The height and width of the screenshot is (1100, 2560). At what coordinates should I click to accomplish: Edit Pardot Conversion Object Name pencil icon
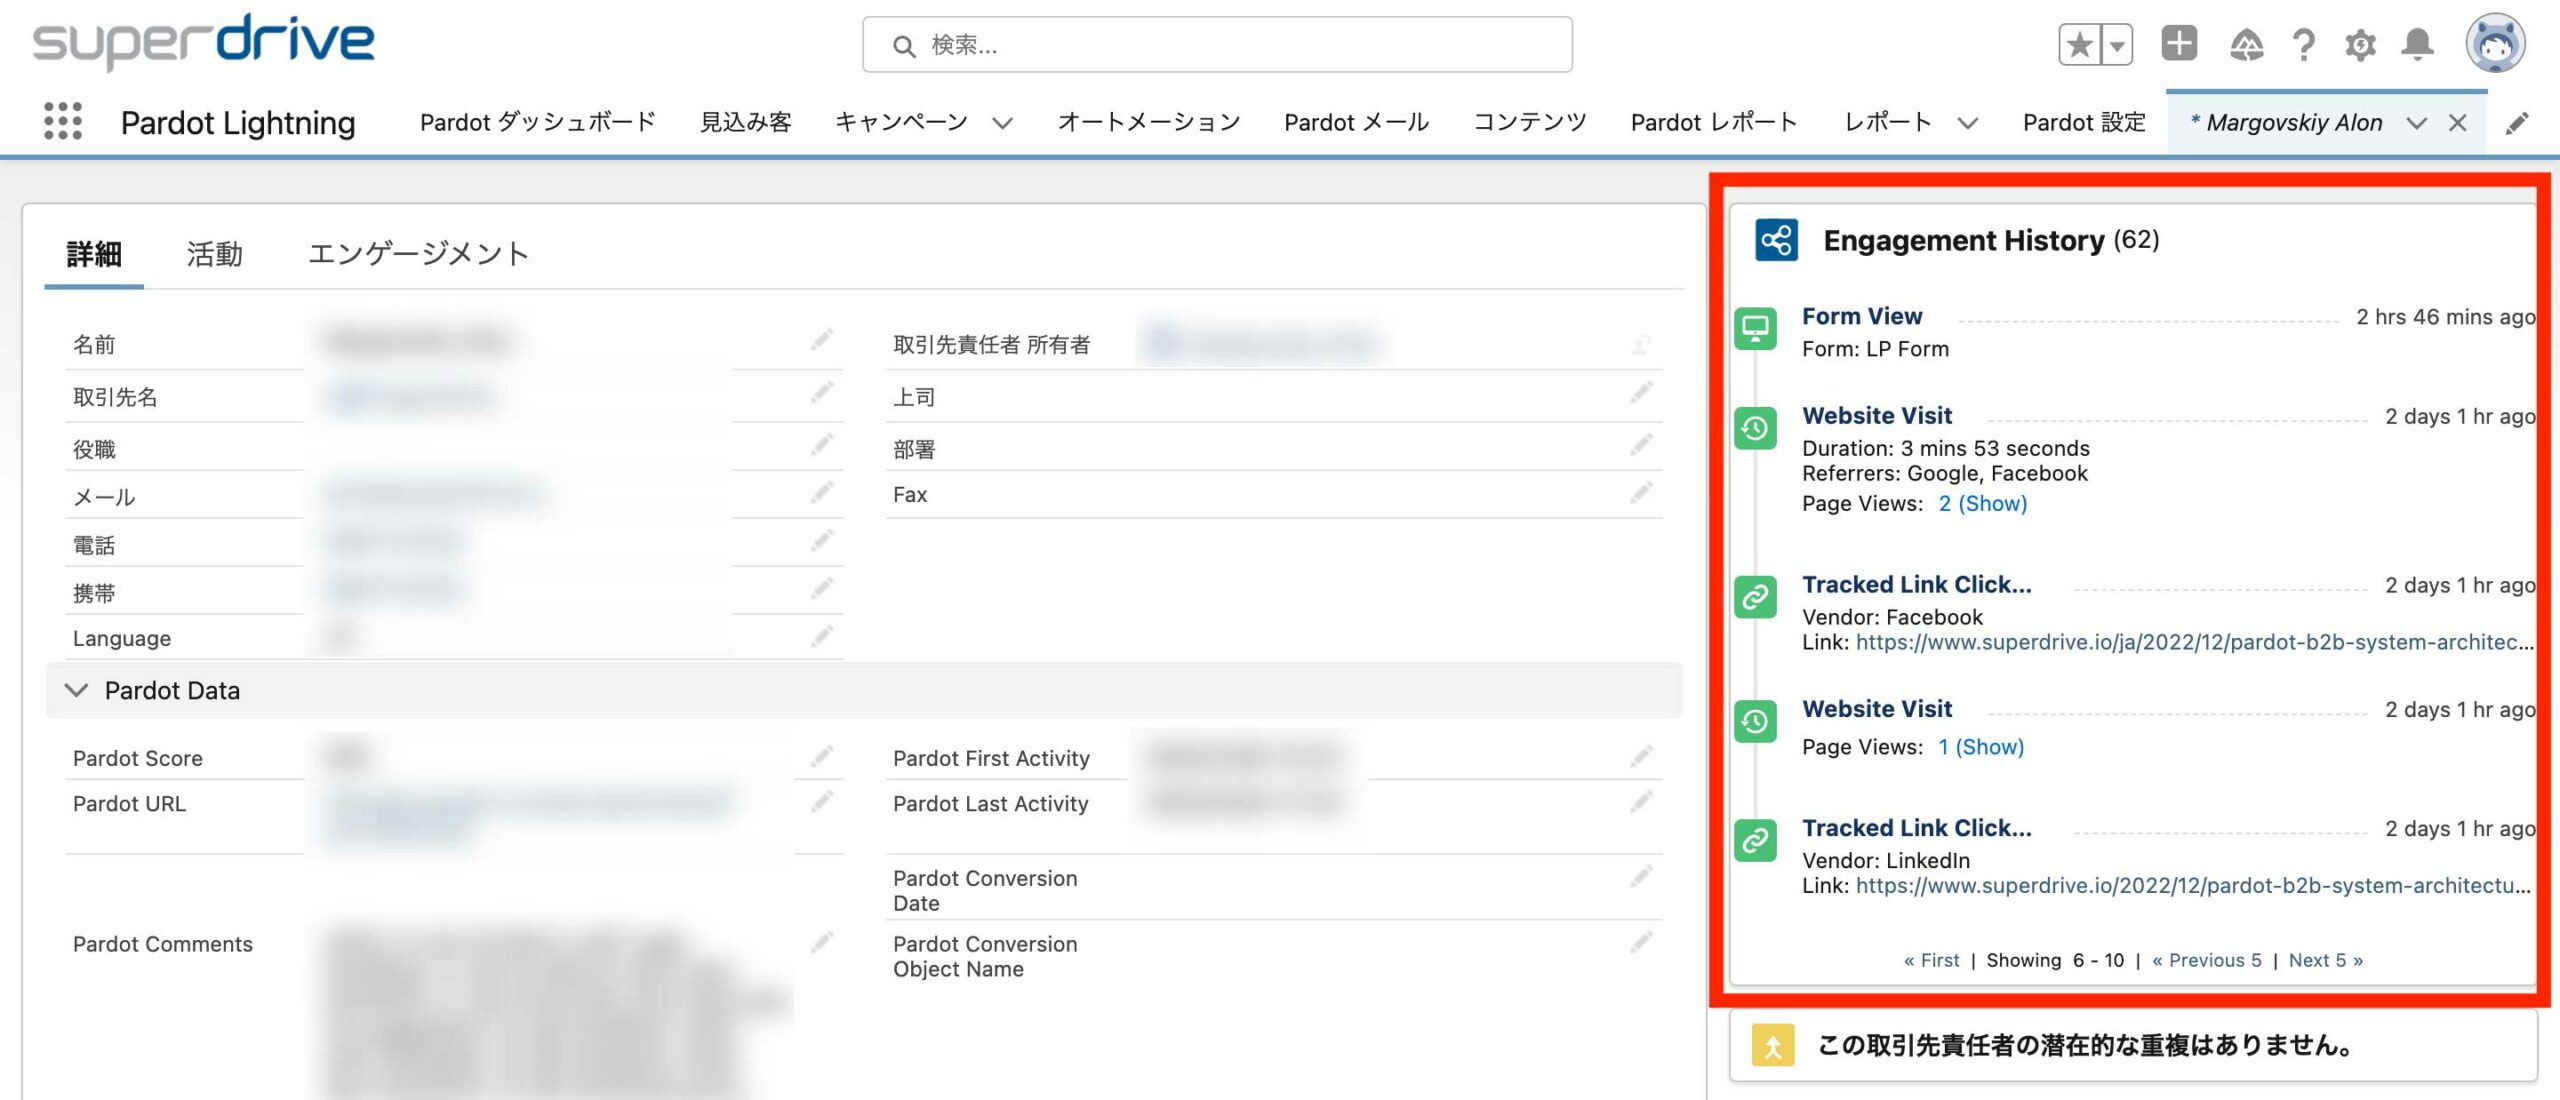[1641, 942]
